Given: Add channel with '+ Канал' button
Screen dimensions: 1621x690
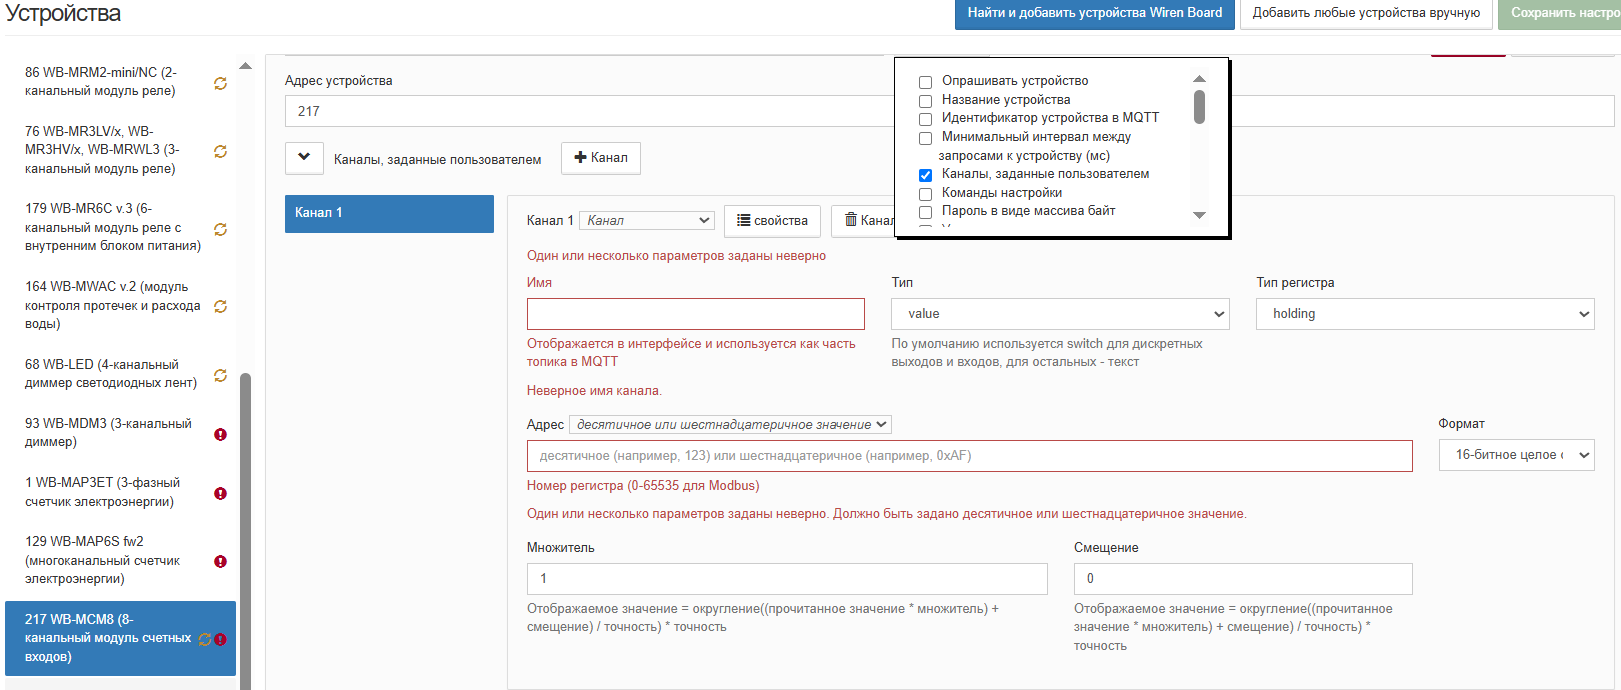Looking at the screenshot, I should coord(601,158).
